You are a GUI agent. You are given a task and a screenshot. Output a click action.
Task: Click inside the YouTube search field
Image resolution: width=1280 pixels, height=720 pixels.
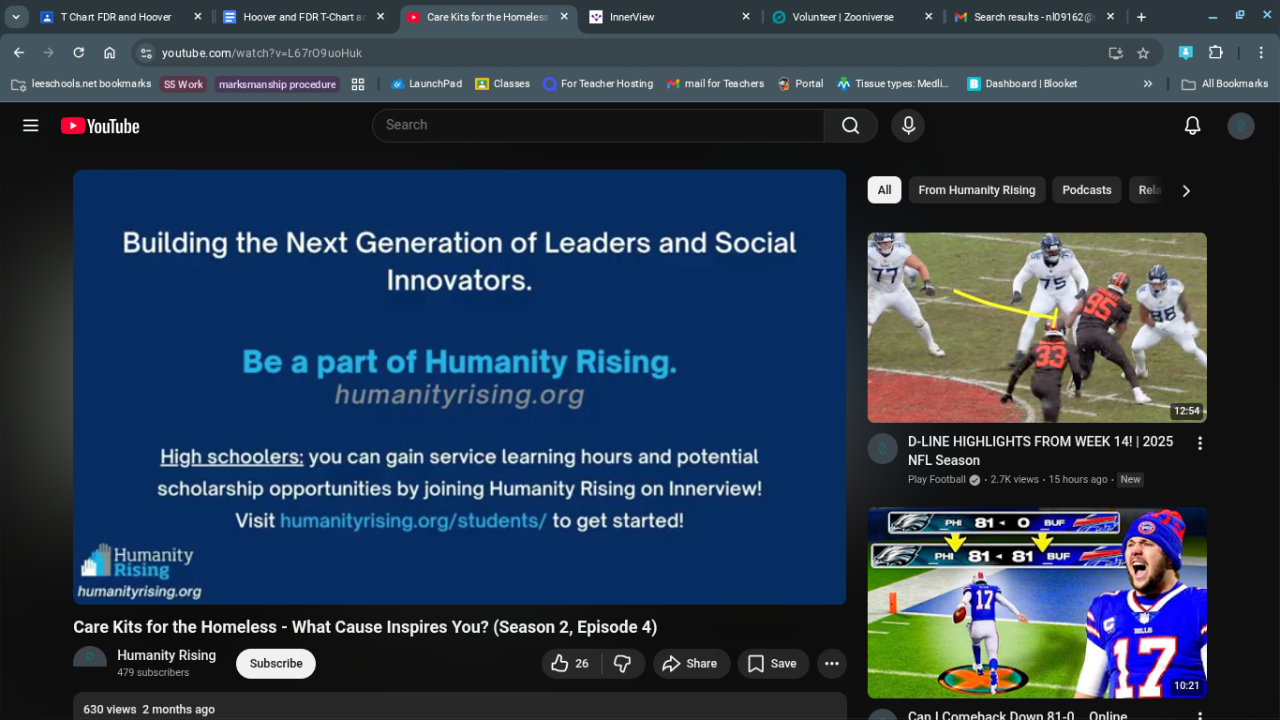coord(600,126)
